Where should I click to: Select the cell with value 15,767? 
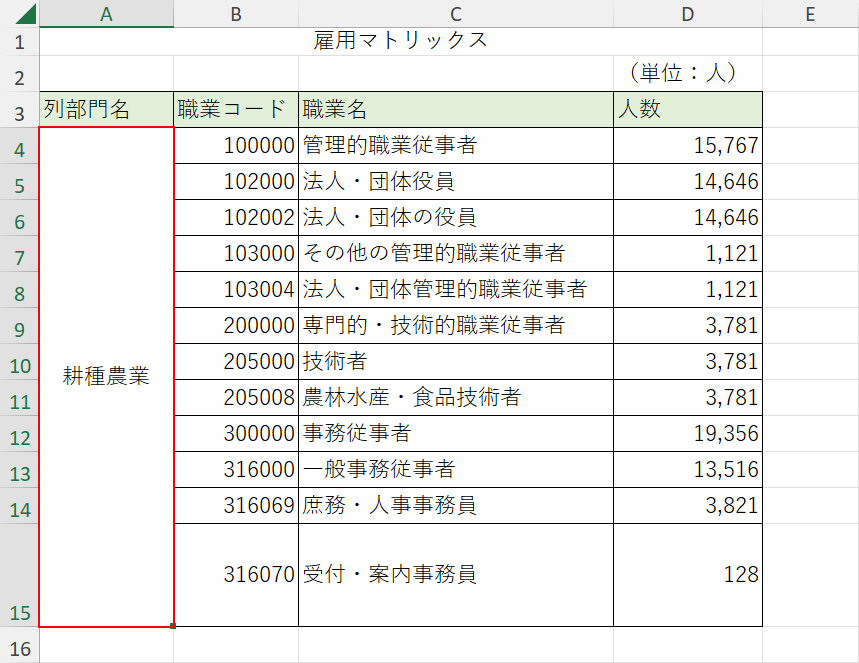[x=687, y=146]
